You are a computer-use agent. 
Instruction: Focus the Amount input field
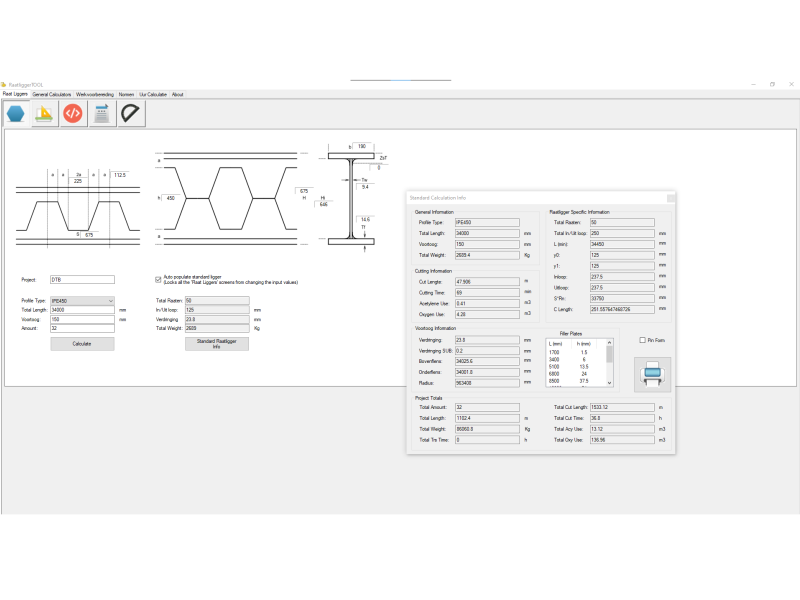tap(82, 328)
